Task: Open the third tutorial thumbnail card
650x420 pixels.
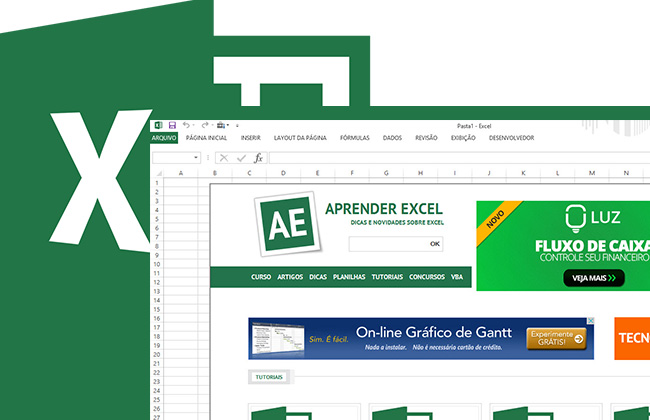Action: pyautogui.click(x=546, y=411)
